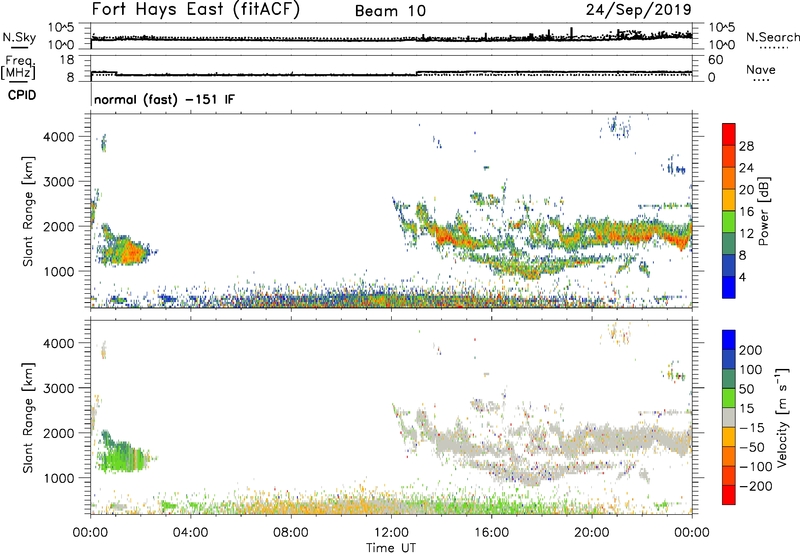Pick the bright green 15–50 velocity swatch
800x554 pixels.
[729, 398]
